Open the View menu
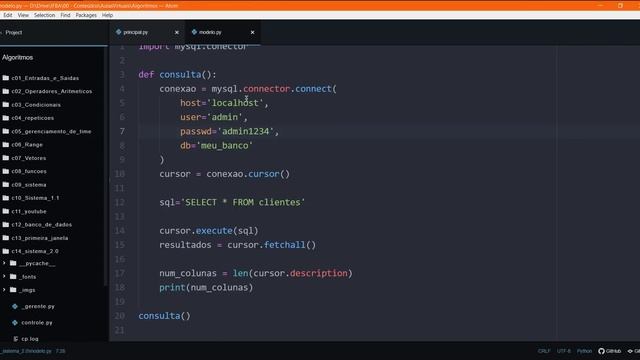Viewport: 640px width, 360px height. (x=23, y=15)
